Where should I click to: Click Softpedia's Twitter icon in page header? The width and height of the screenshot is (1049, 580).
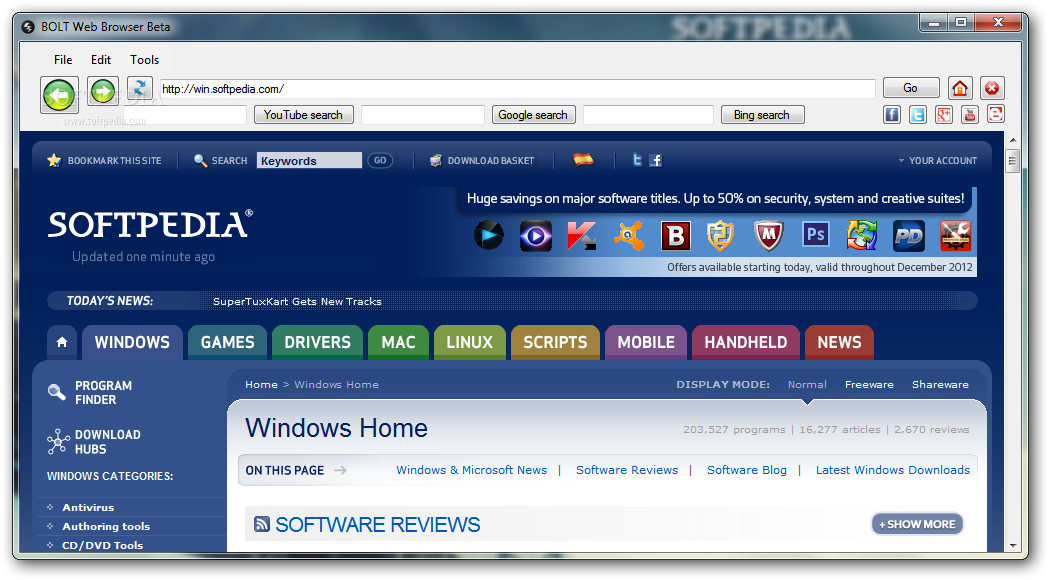[637, 160]
